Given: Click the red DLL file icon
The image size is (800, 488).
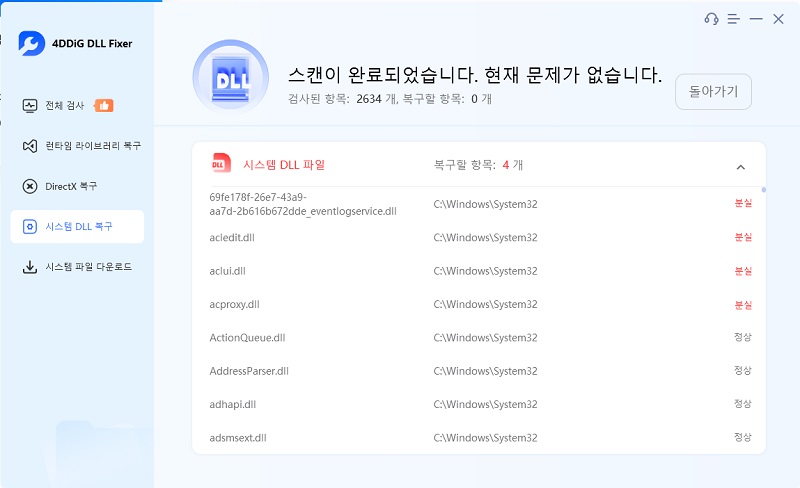Looking at the screenshot, I should coord(220,164).
